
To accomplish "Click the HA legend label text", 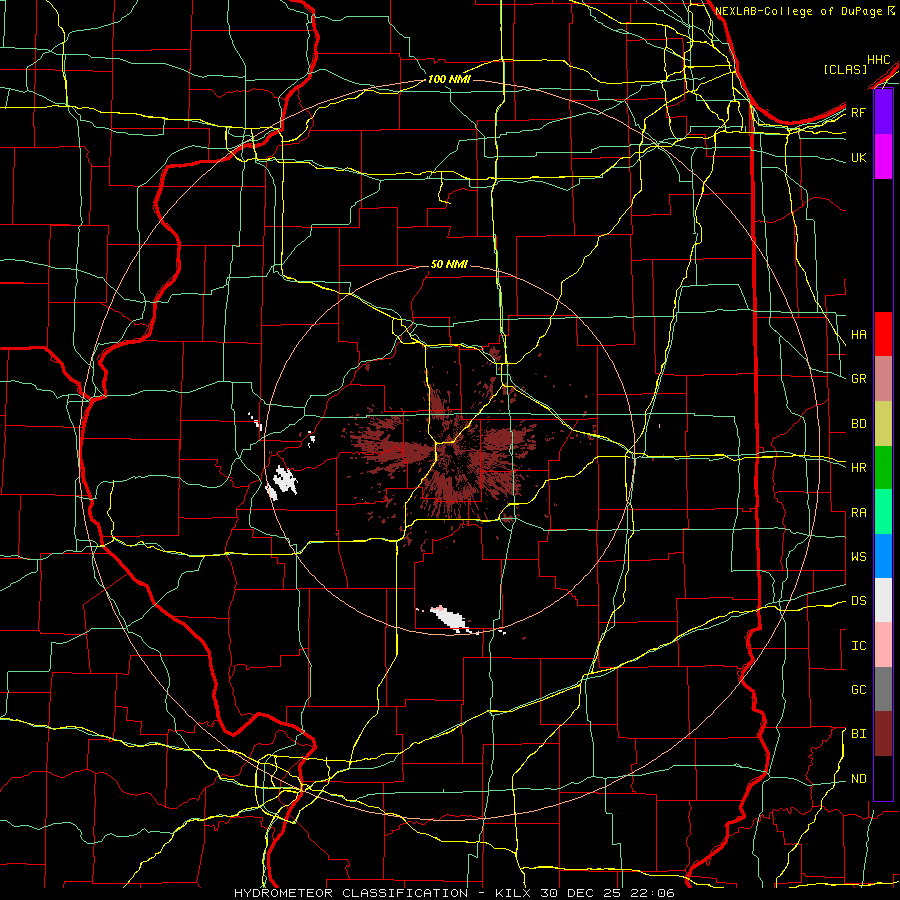I will [859, 335].
